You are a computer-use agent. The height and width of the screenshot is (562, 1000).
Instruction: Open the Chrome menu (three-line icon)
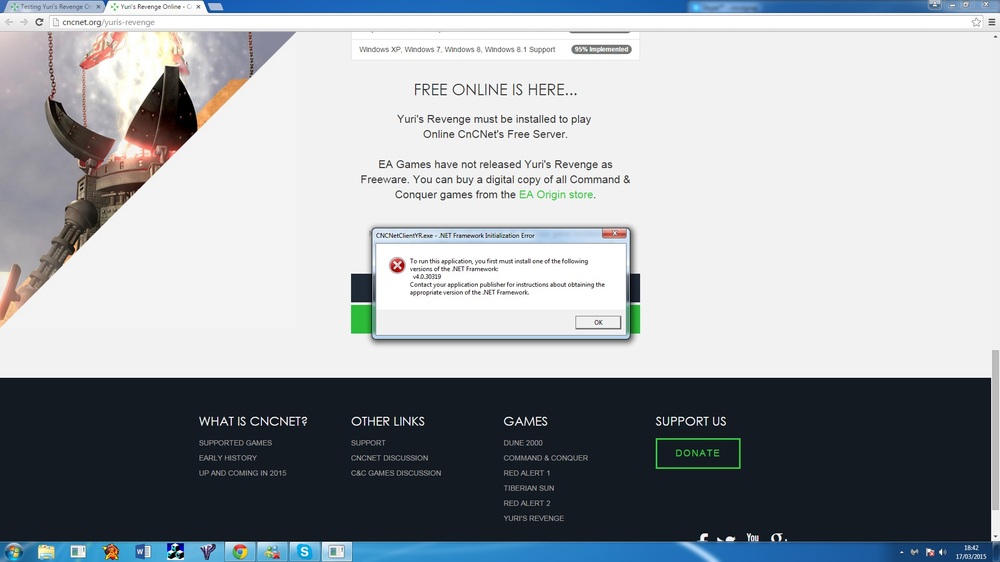coord(990,22)
